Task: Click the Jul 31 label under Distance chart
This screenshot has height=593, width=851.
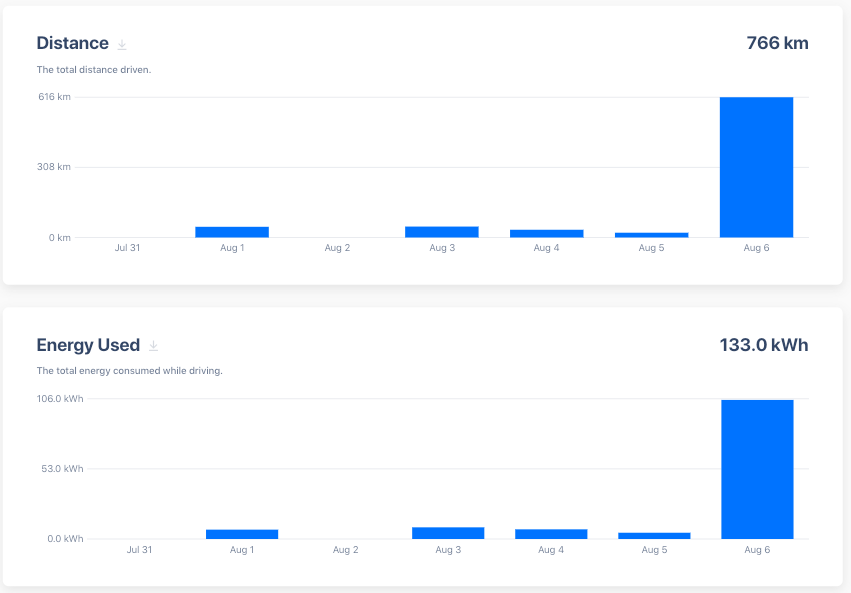Action: 127,247
